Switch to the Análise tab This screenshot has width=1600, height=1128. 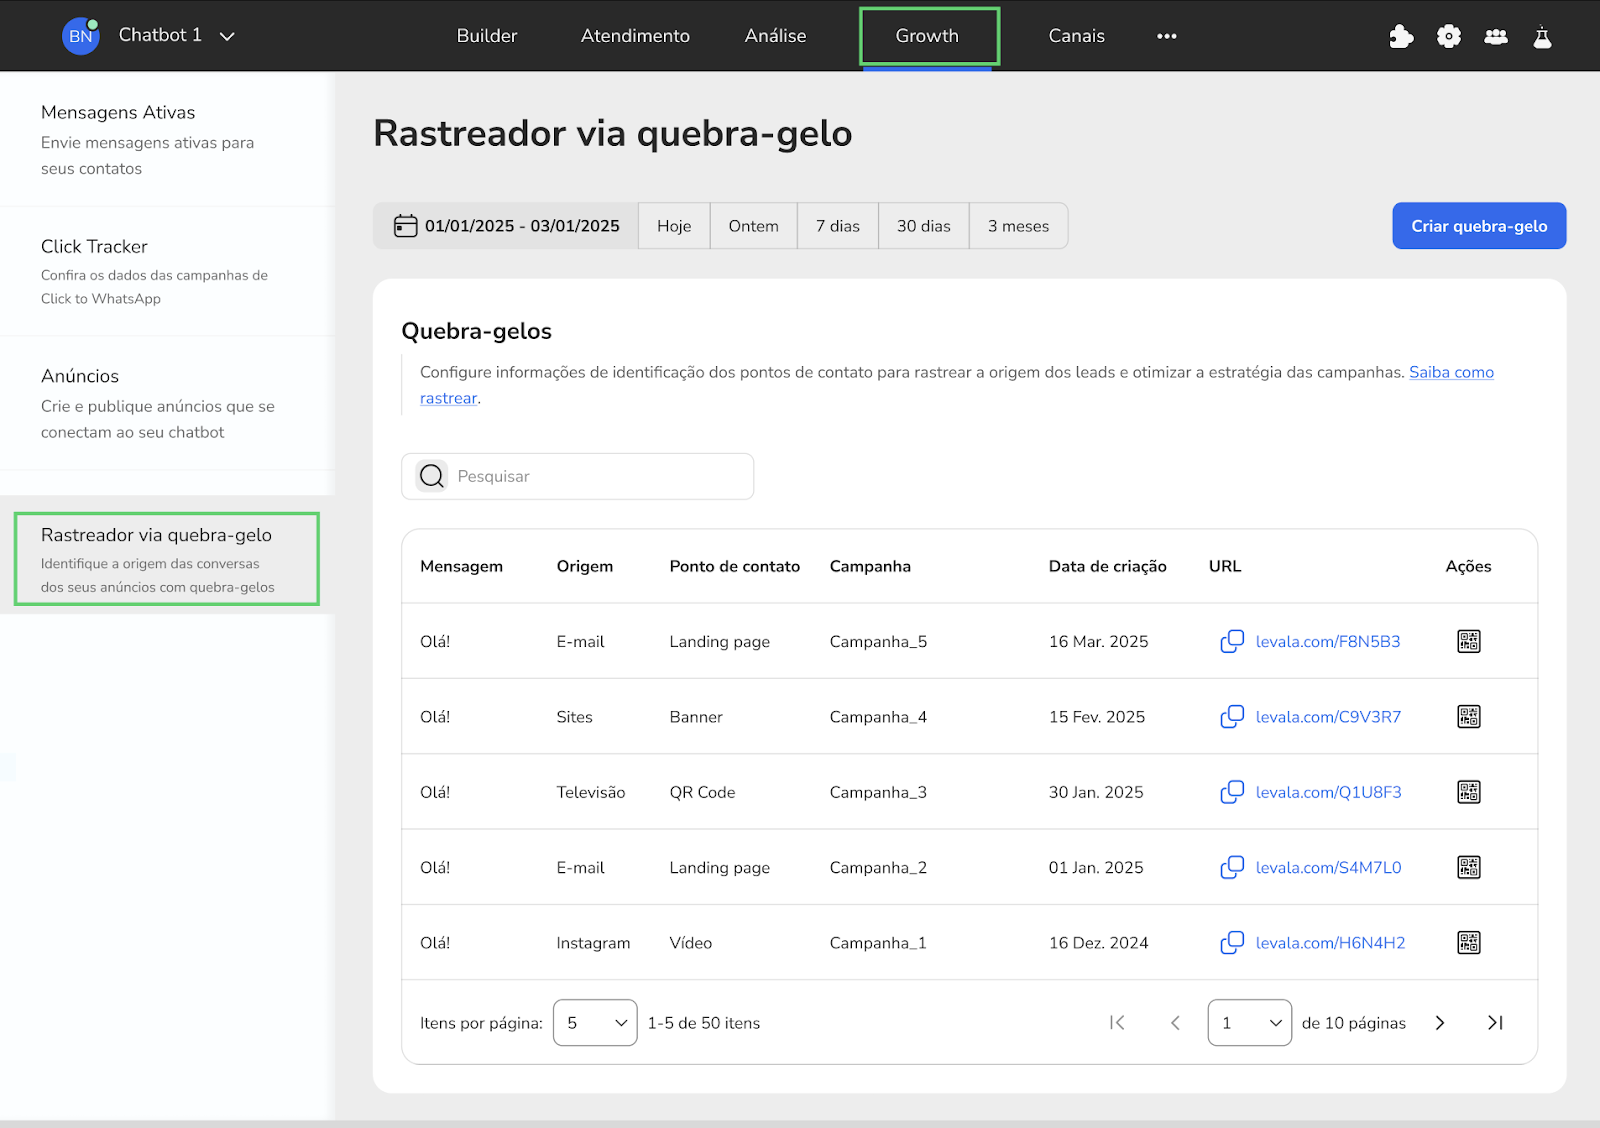tap(775, 36)
